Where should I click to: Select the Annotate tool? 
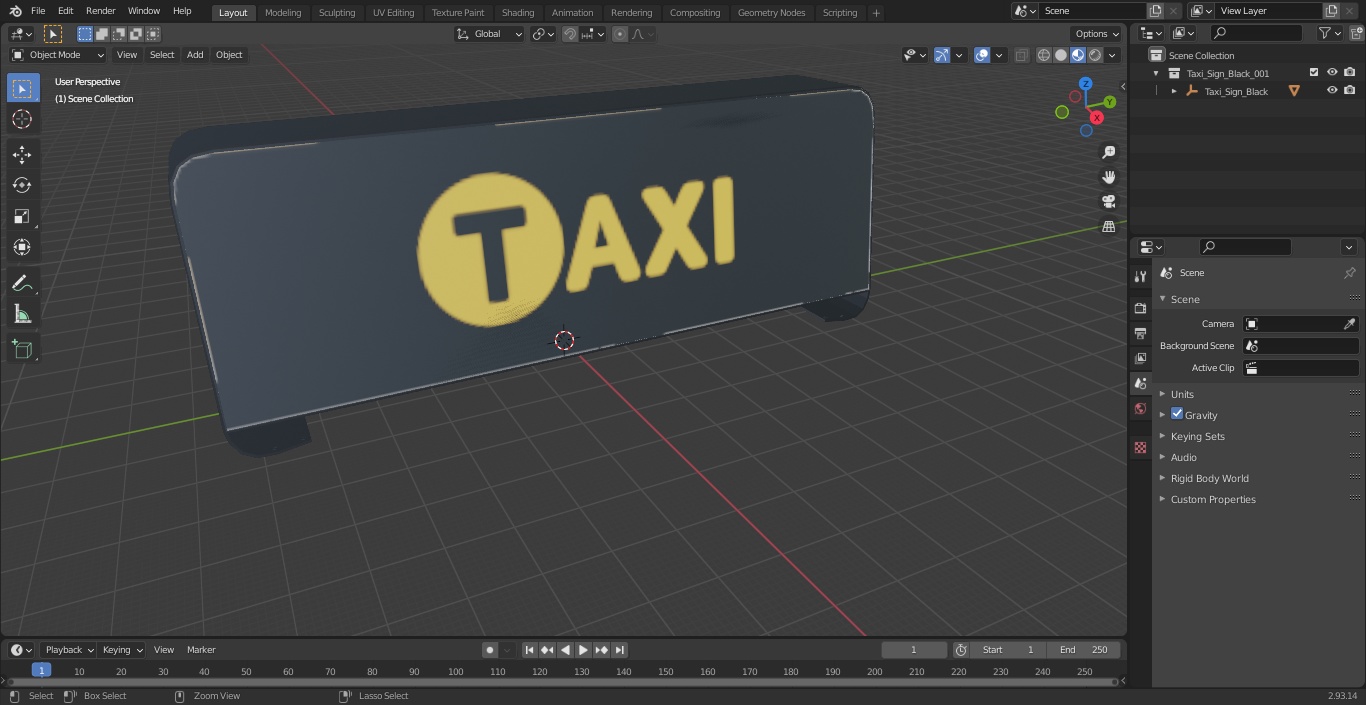tap(22, 283)
